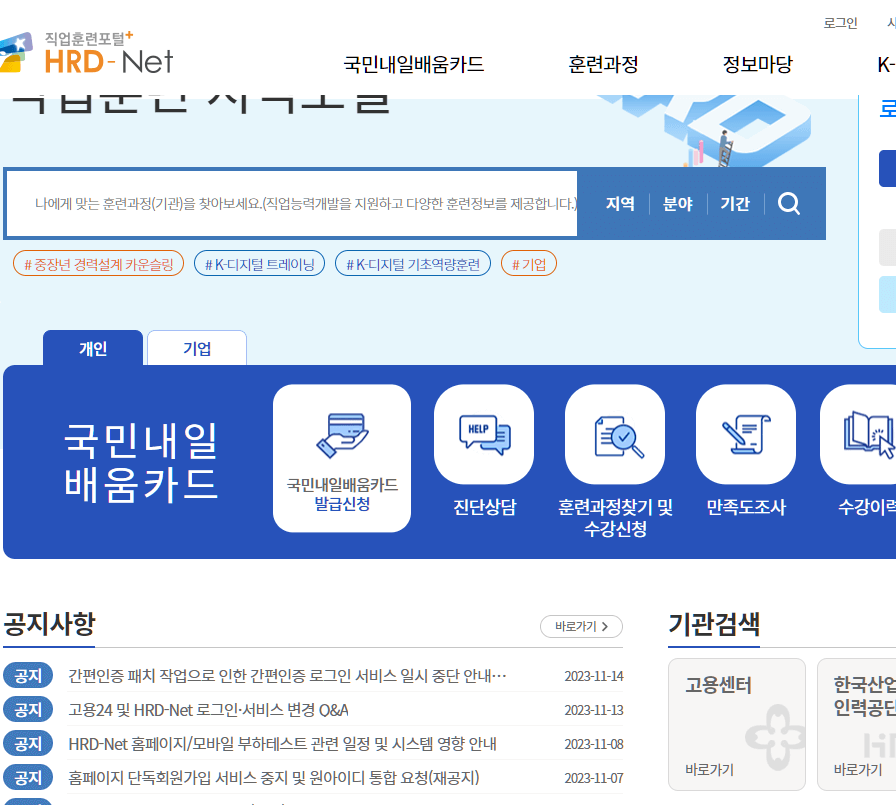
Task: Select the #K-디지털 기초역량훈련 tag
Action: [x=413, y=263]
